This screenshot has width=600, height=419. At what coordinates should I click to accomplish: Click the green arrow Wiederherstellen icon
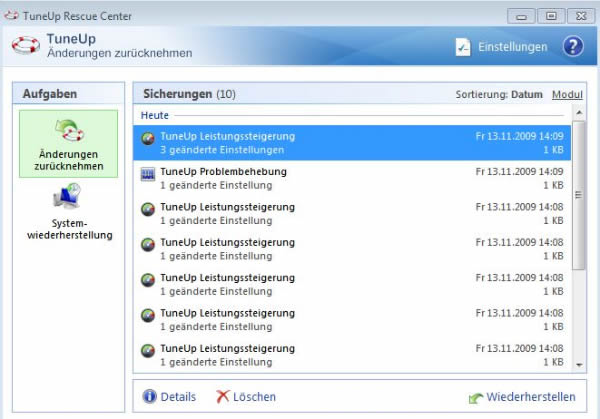coord(476,398)
